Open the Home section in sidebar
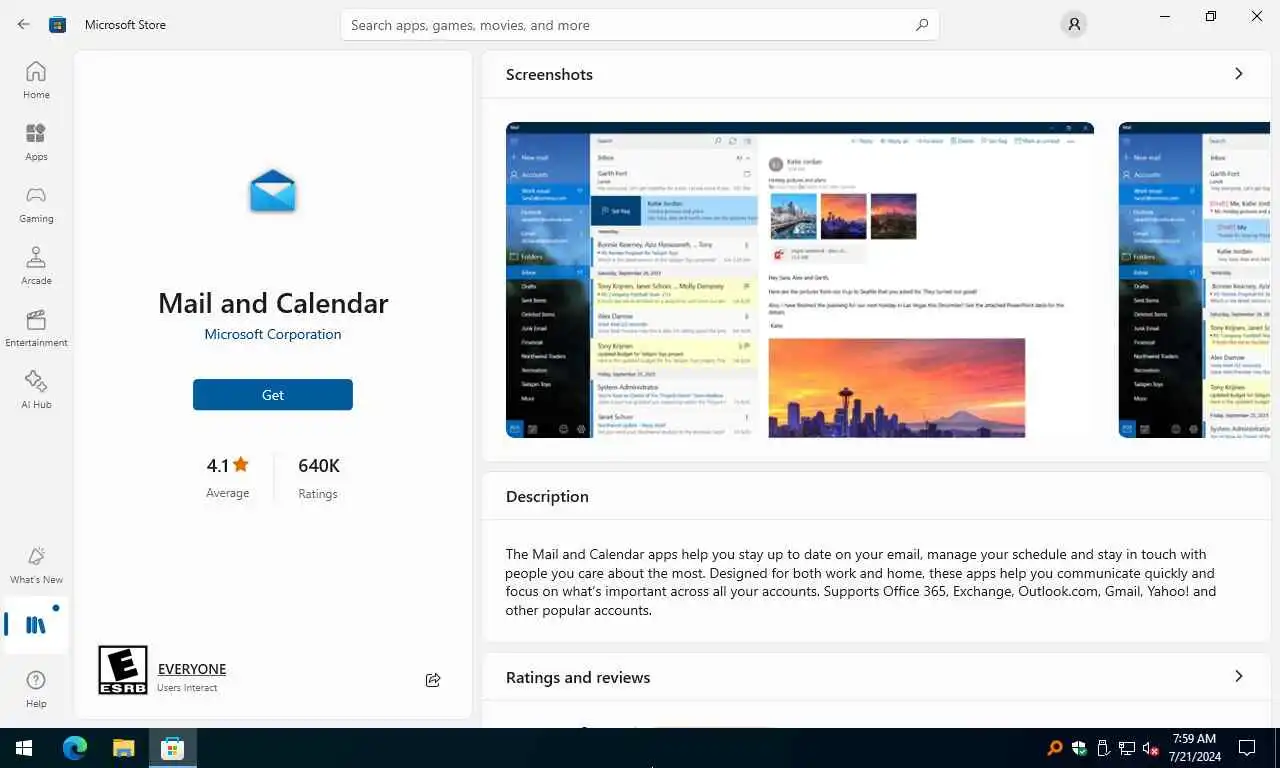This screenshot has width=1280, height=768. [x=36, y=80]
